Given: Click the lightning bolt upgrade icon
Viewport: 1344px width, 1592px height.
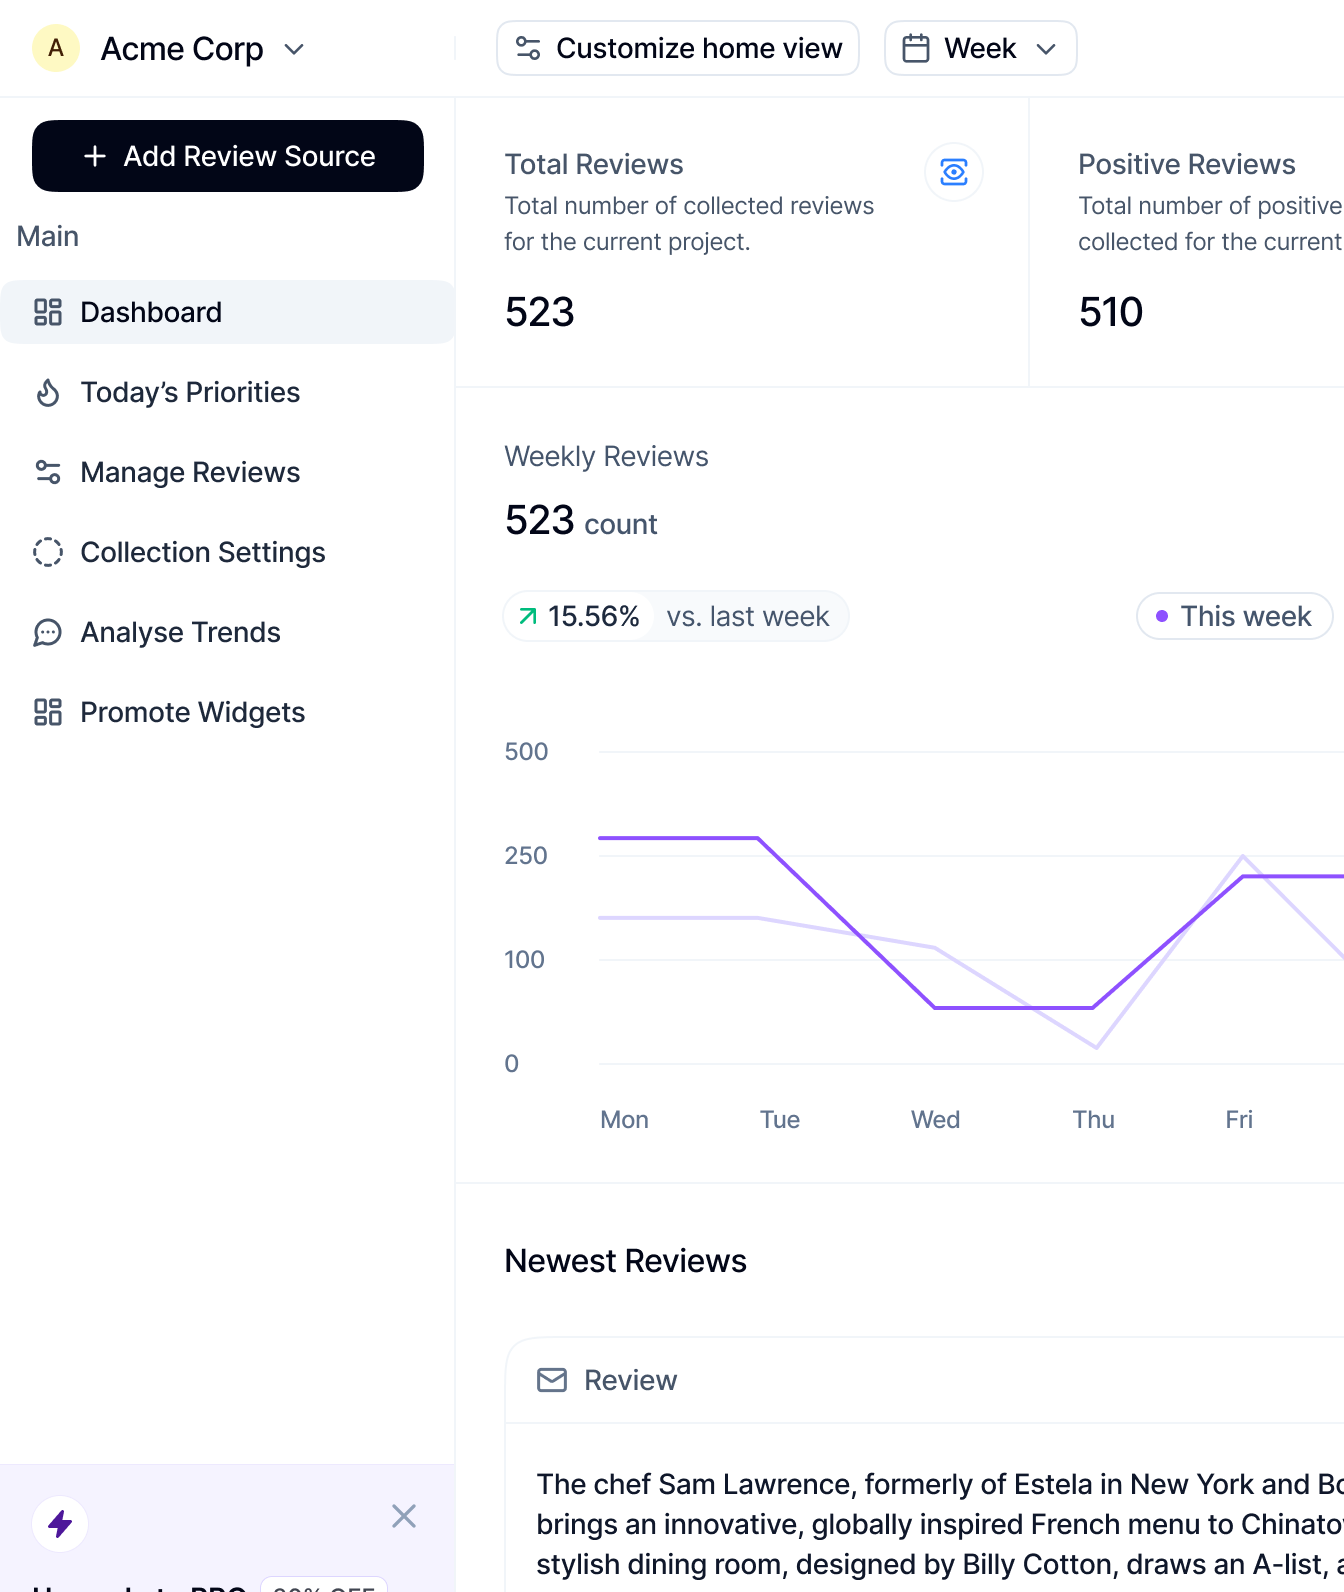Looking at the screenshot, I should click(x=60, y=1524).
